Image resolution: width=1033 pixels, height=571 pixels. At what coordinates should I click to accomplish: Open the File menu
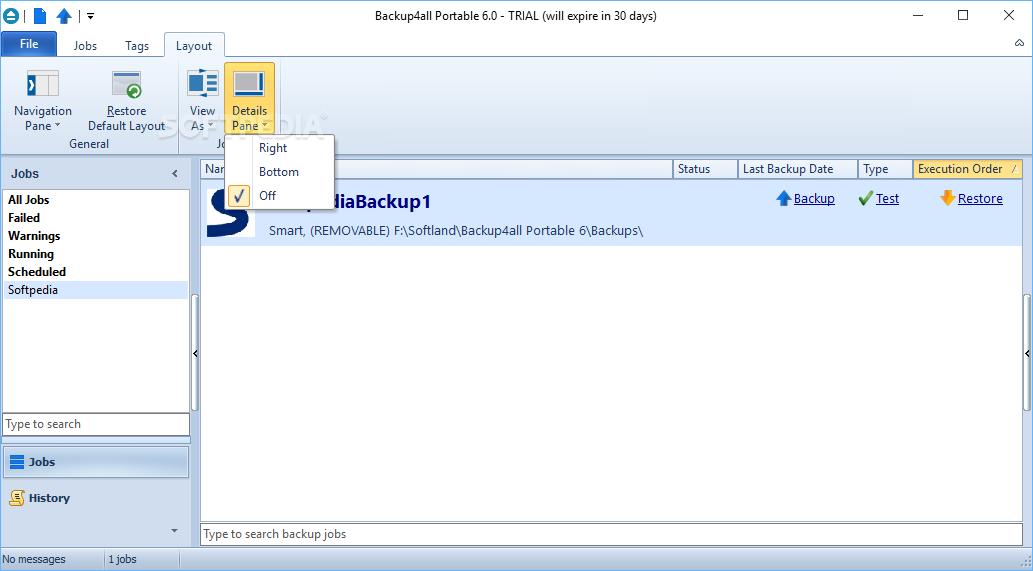[29, 44]
